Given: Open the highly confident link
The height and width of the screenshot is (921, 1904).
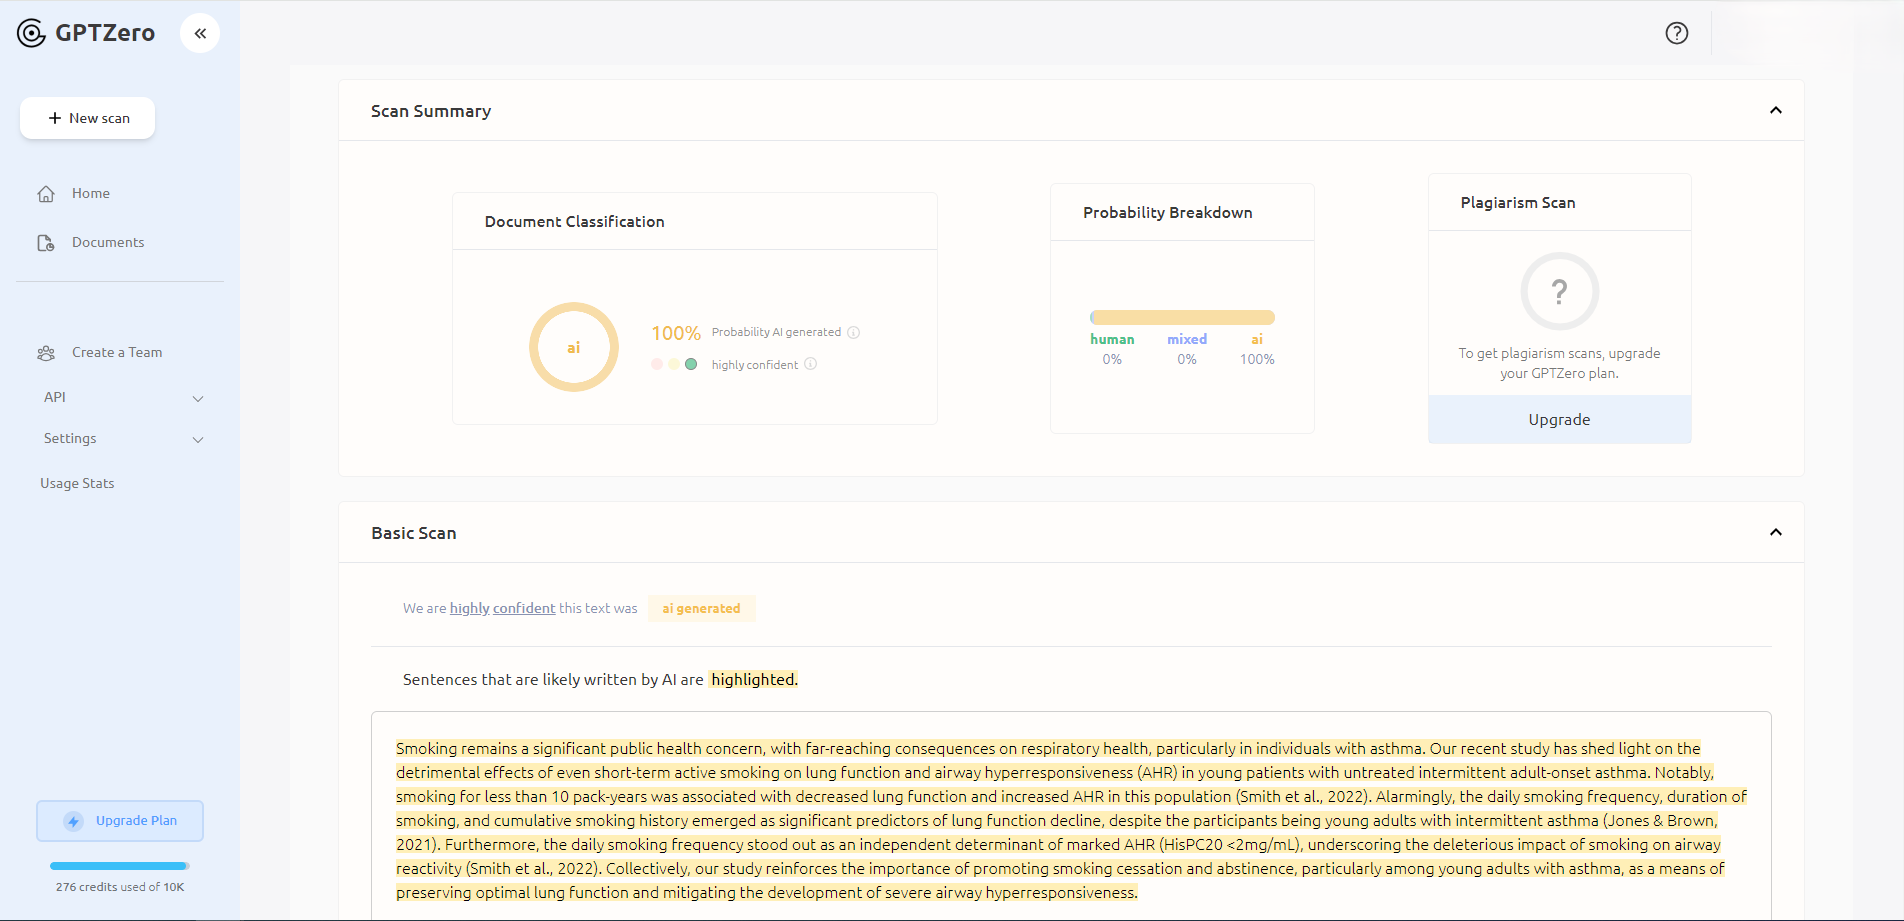Looking at the screenshot, I should 502,608.
